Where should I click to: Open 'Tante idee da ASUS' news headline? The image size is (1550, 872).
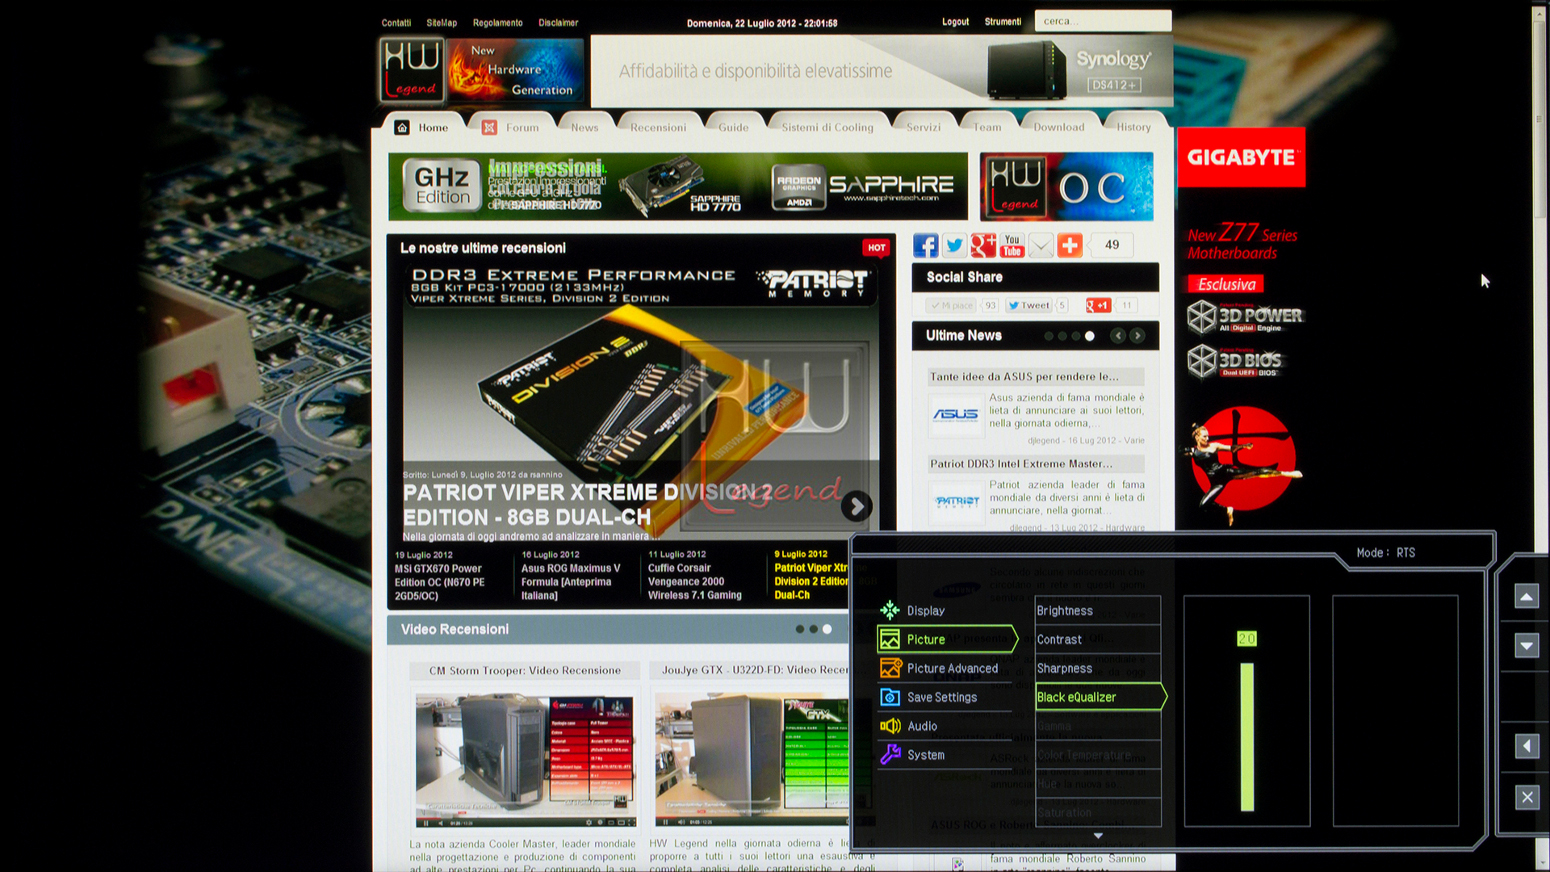1024,376
